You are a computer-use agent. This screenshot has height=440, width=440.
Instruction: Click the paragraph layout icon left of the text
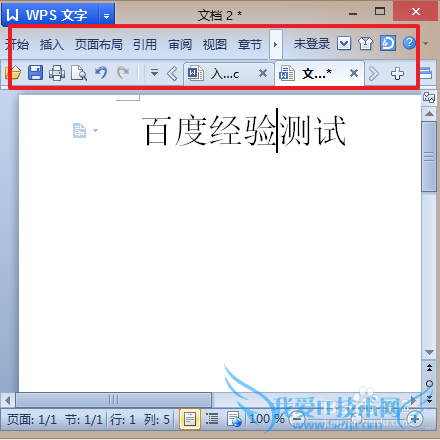pyautogui.click(x=79, y=130)
